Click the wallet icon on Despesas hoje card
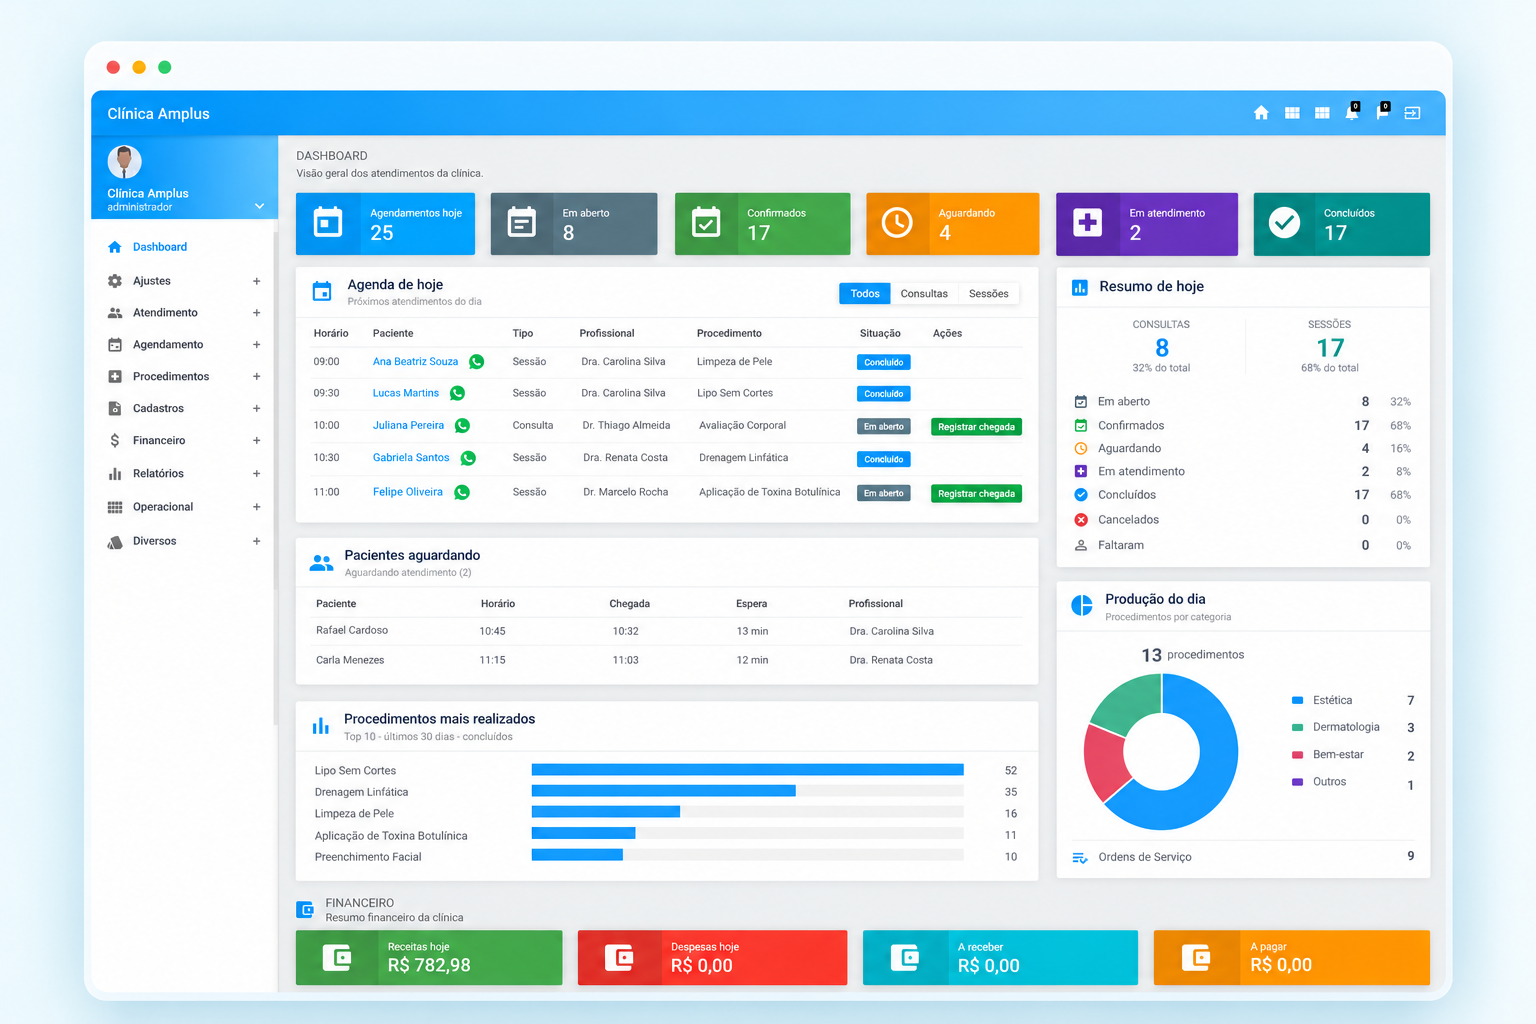Viewport: 1536px width, 1024px height. [620, 958]
